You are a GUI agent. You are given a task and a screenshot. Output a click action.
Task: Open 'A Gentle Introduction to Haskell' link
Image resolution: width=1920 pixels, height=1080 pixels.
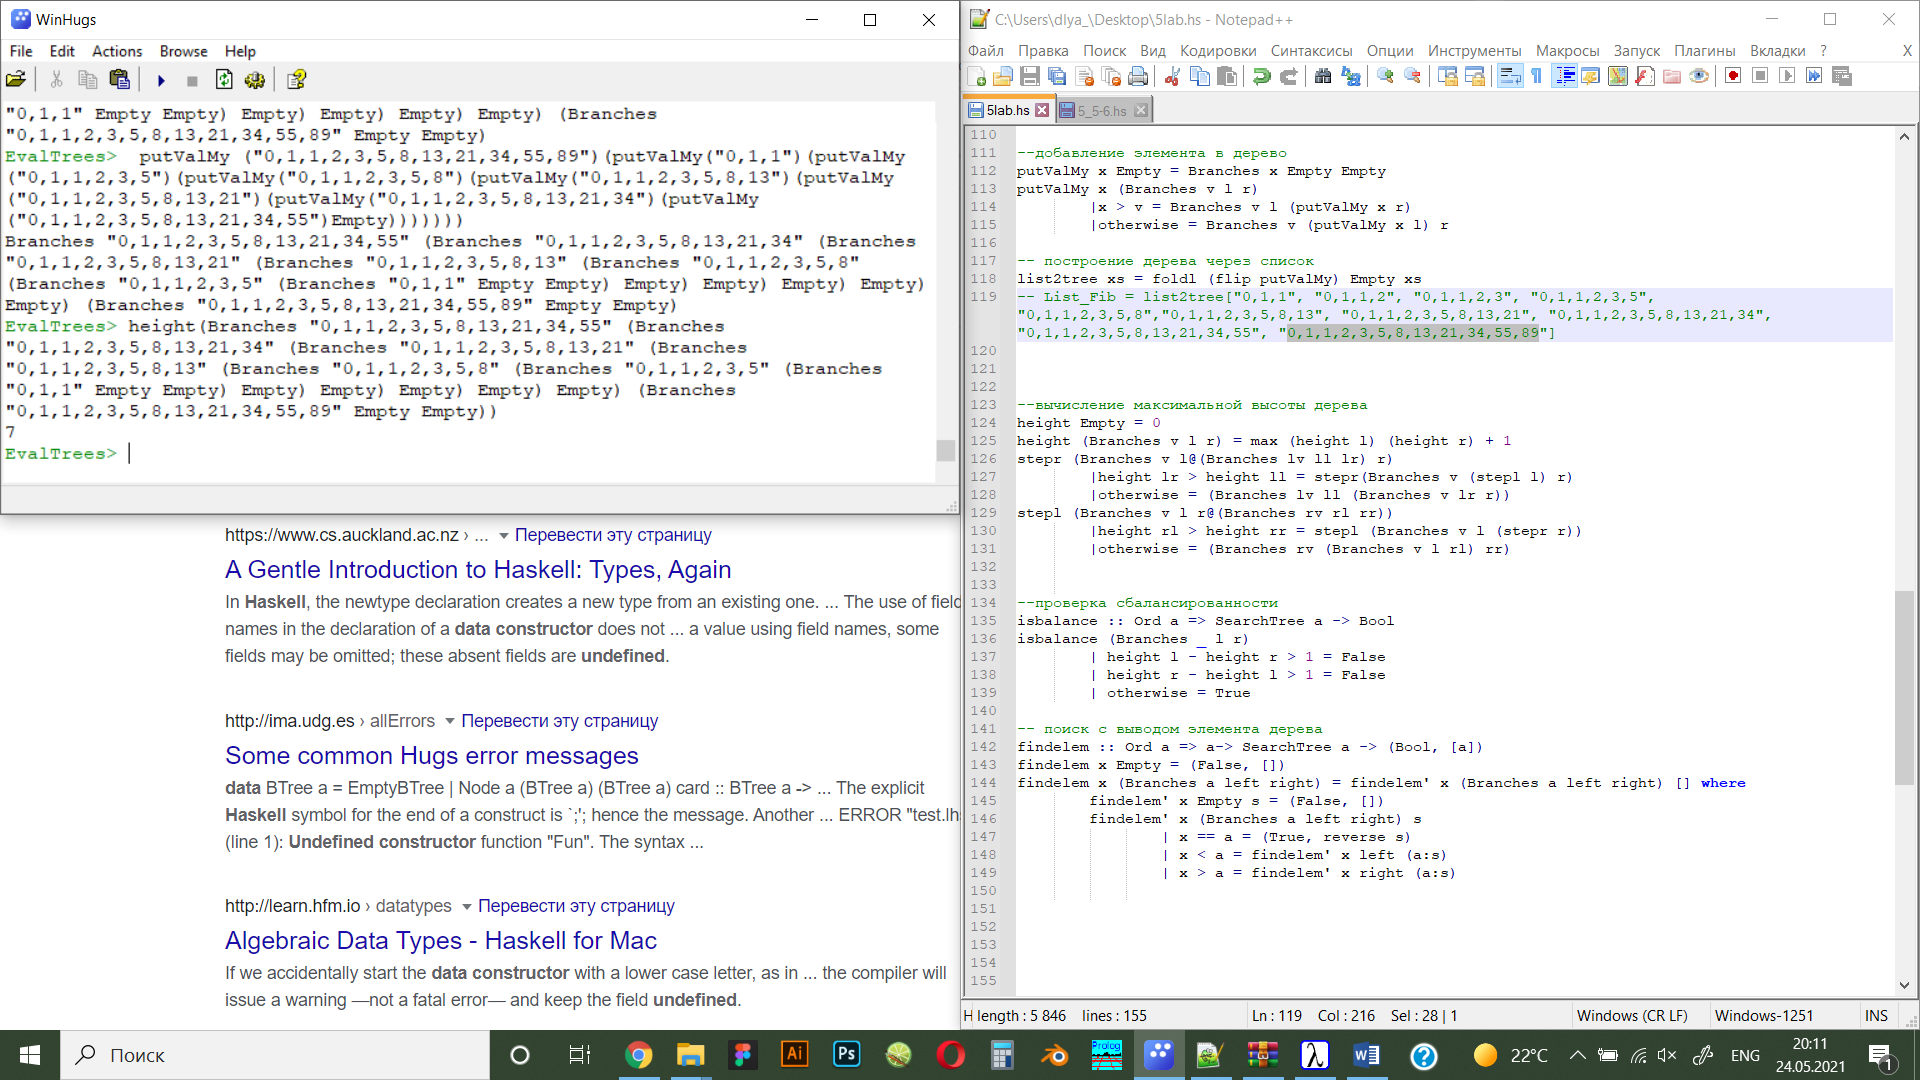478,569
